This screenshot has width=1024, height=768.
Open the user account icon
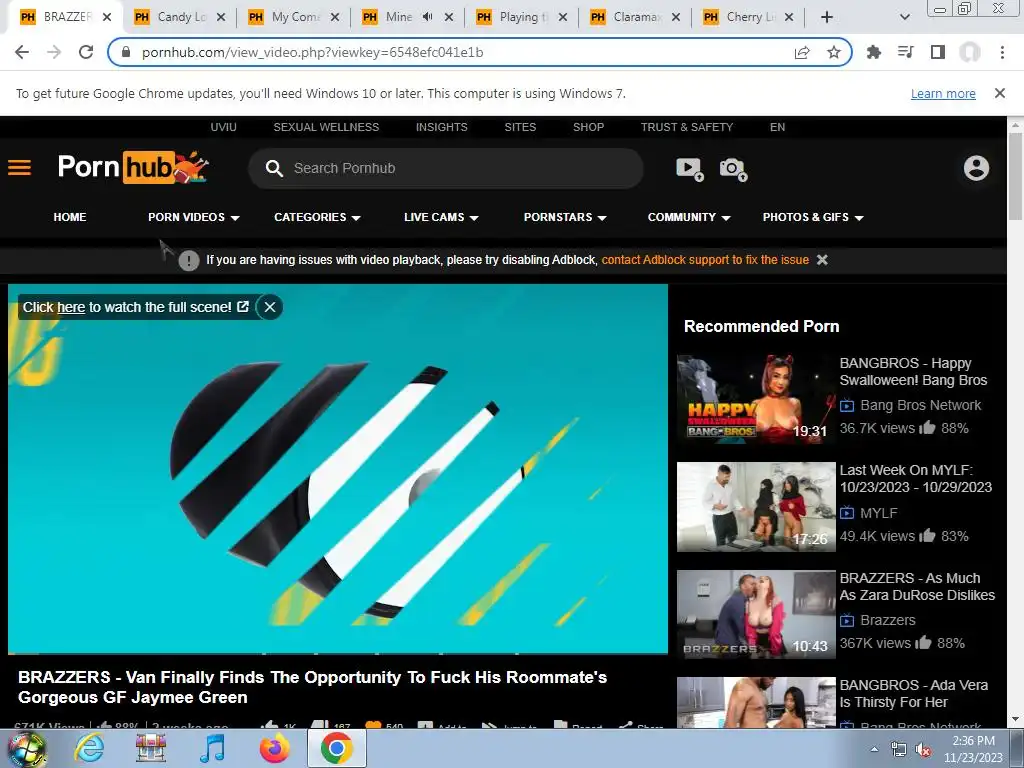976,168
